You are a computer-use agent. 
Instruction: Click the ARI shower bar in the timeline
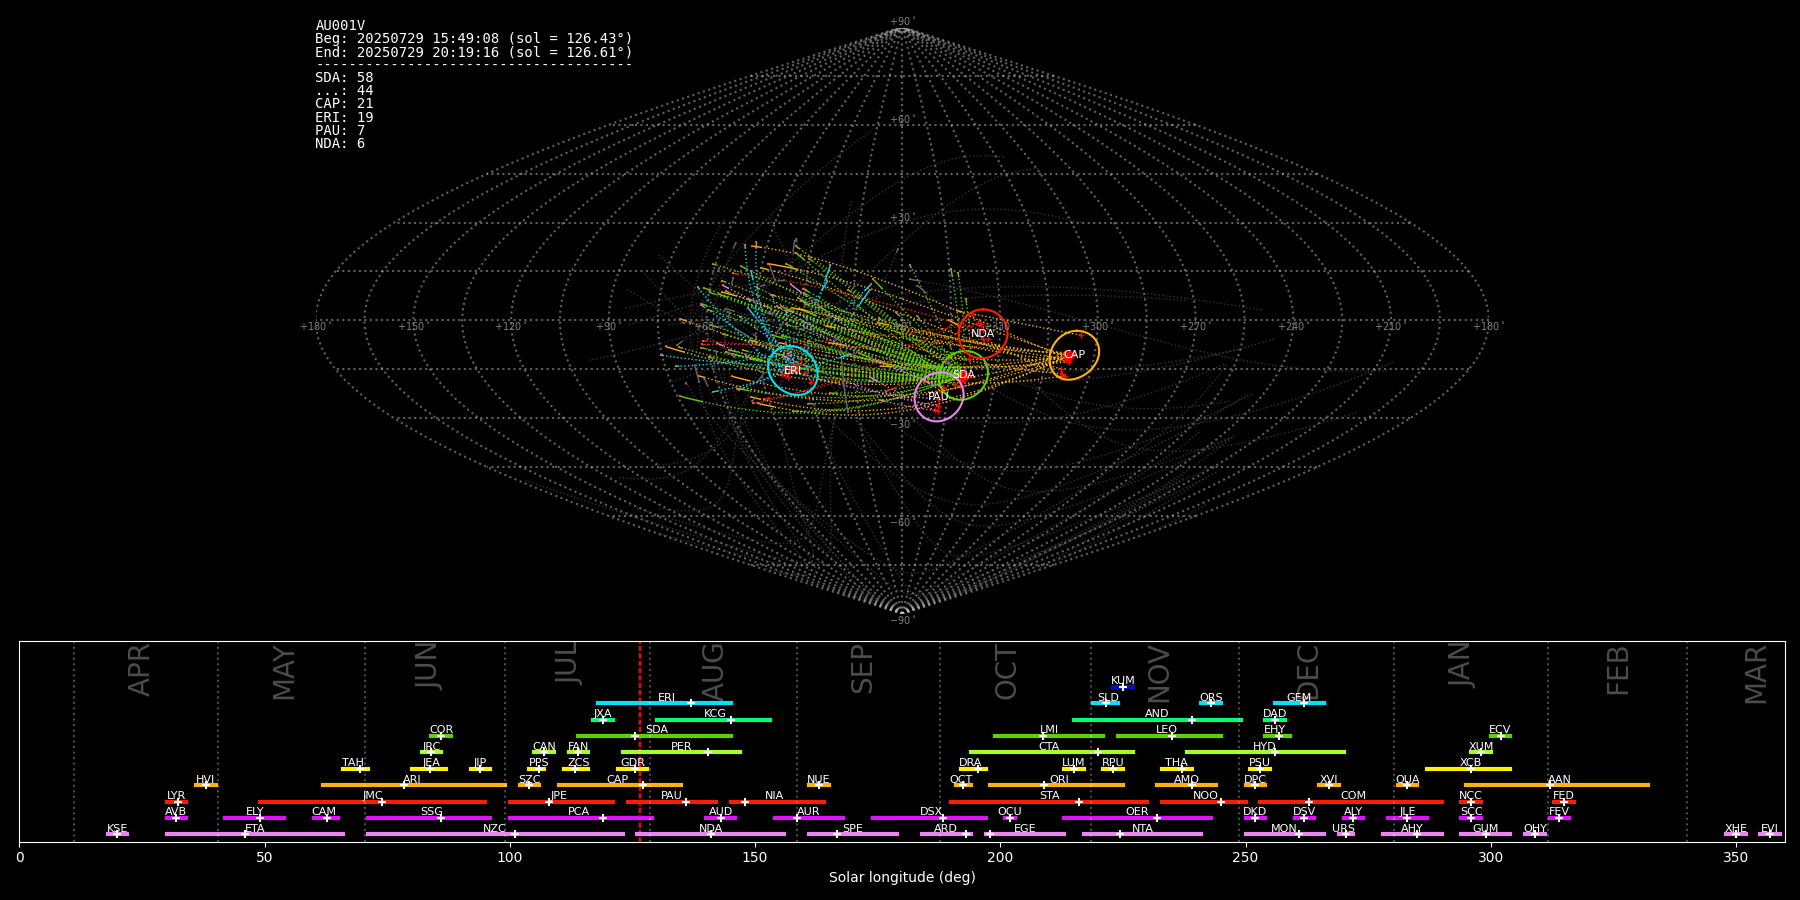tap(414, 785)
